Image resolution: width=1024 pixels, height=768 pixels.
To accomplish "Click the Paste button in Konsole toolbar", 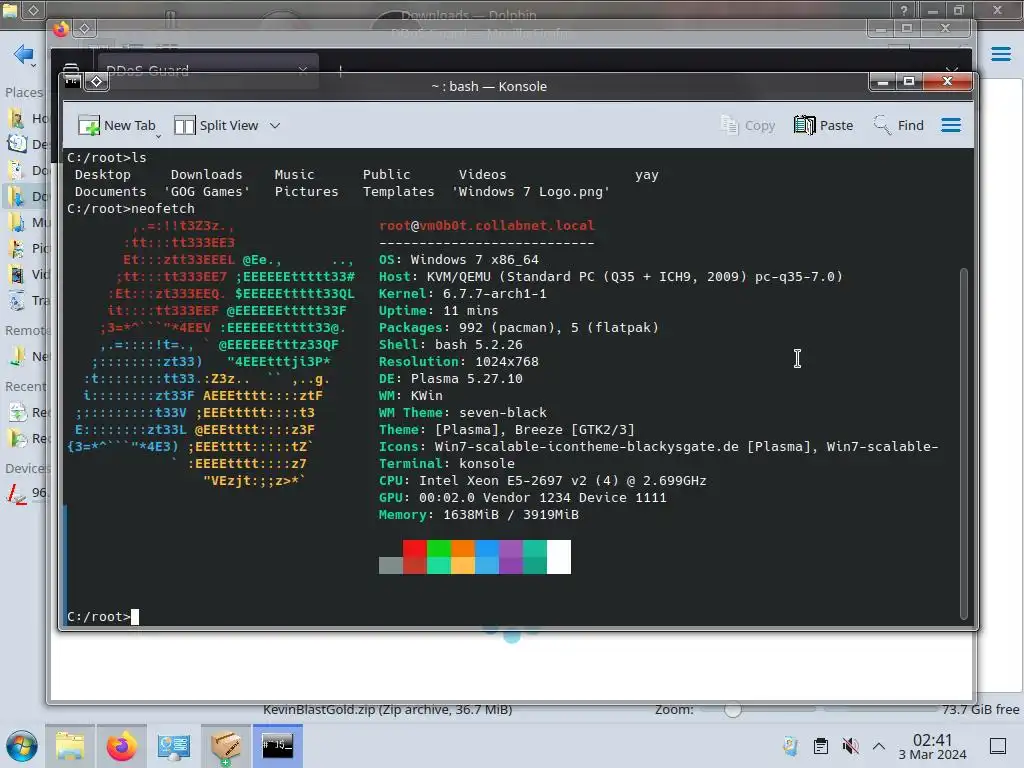I will 824,125.
